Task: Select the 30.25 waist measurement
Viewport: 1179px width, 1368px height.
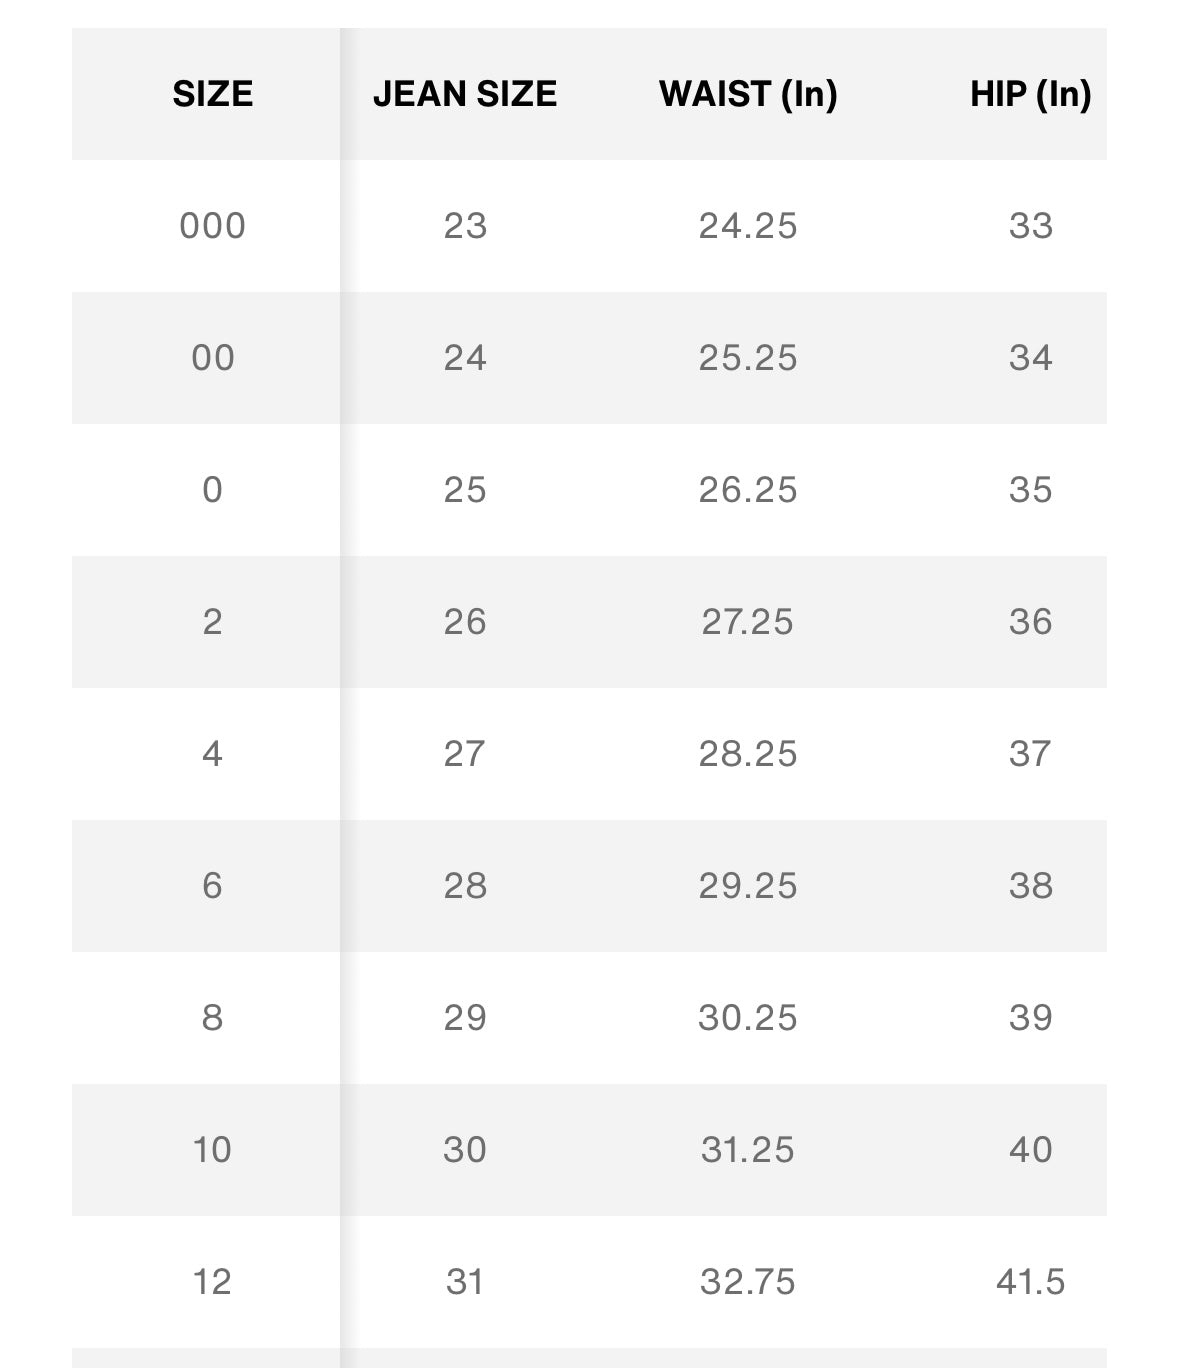Action: point(748,1018)
